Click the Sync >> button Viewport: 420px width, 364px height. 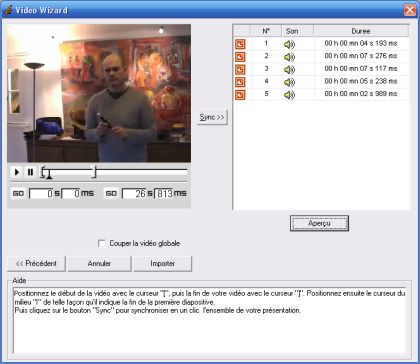(x=212, y=117)
